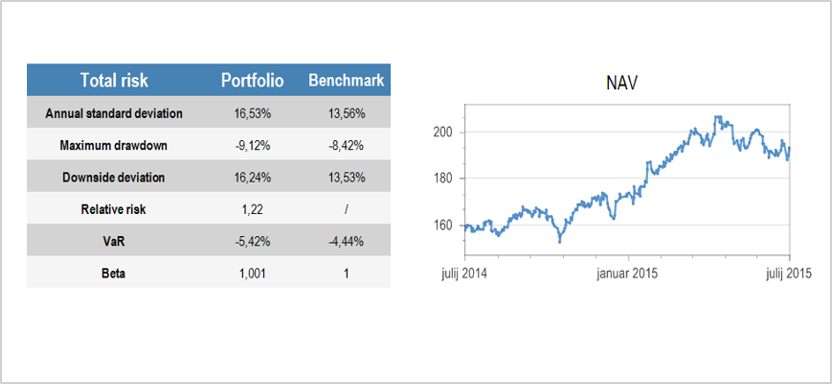832x384 pixels.
Task: Click the Total risk table header
Action: pyautogui.click(x=114, y=81)
